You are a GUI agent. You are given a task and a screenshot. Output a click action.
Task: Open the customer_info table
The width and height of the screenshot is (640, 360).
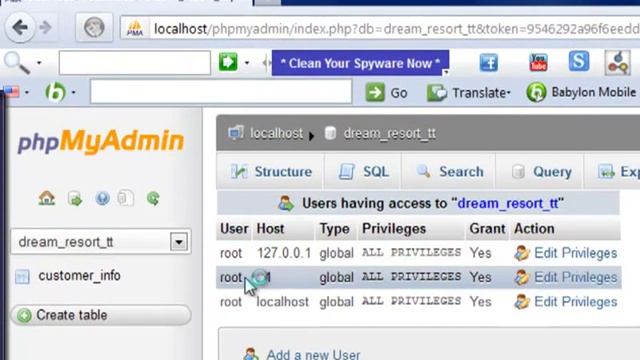pyautogui.click(x=79, y=276)
